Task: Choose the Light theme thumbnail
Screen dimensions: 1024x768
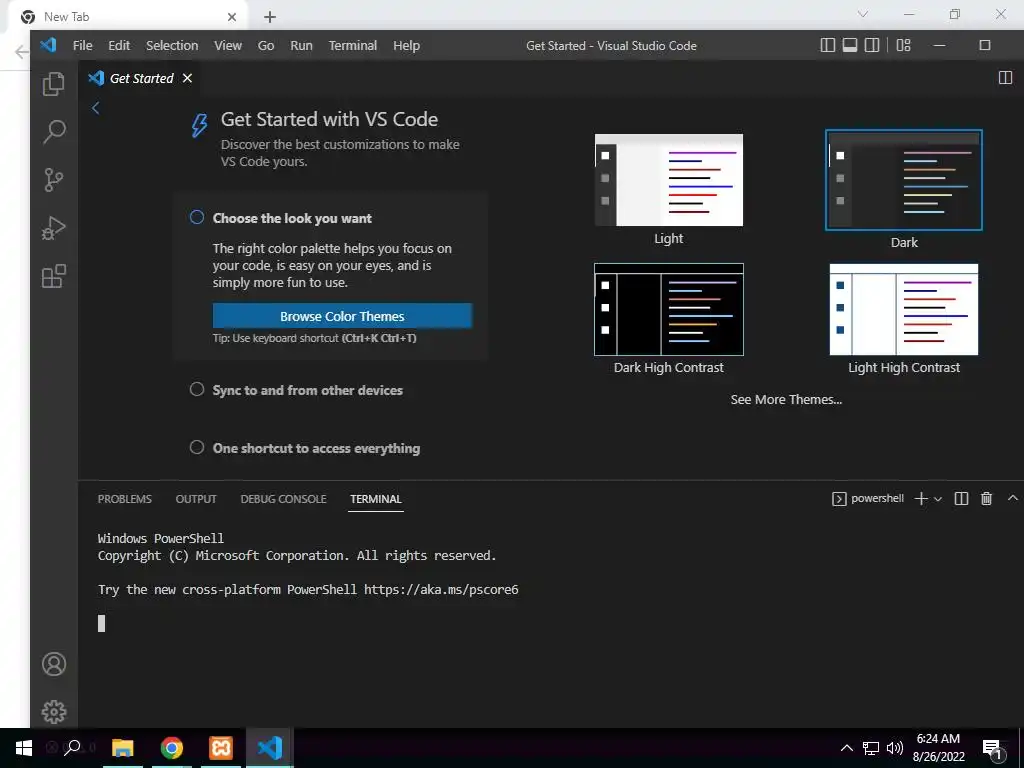Action: point(669,180)
